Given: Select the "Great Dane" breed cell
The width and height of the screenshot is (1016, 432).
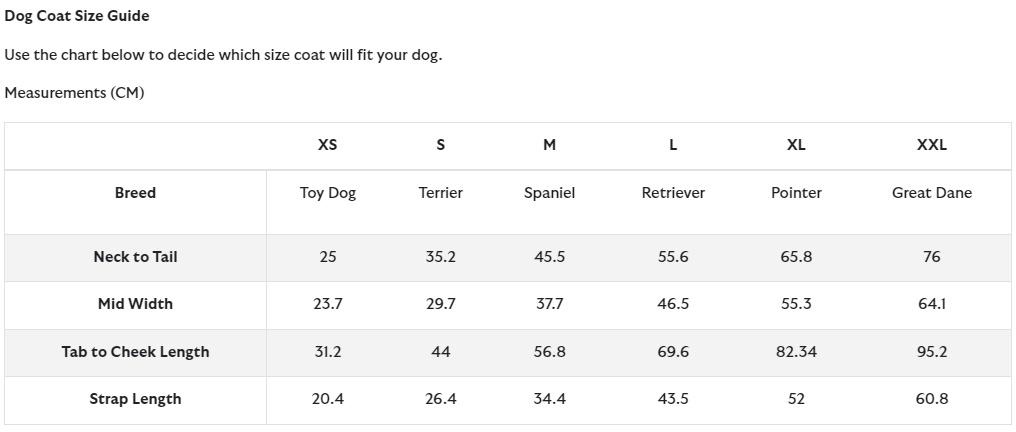Looking at the screenshot, I should coord(931,193).
